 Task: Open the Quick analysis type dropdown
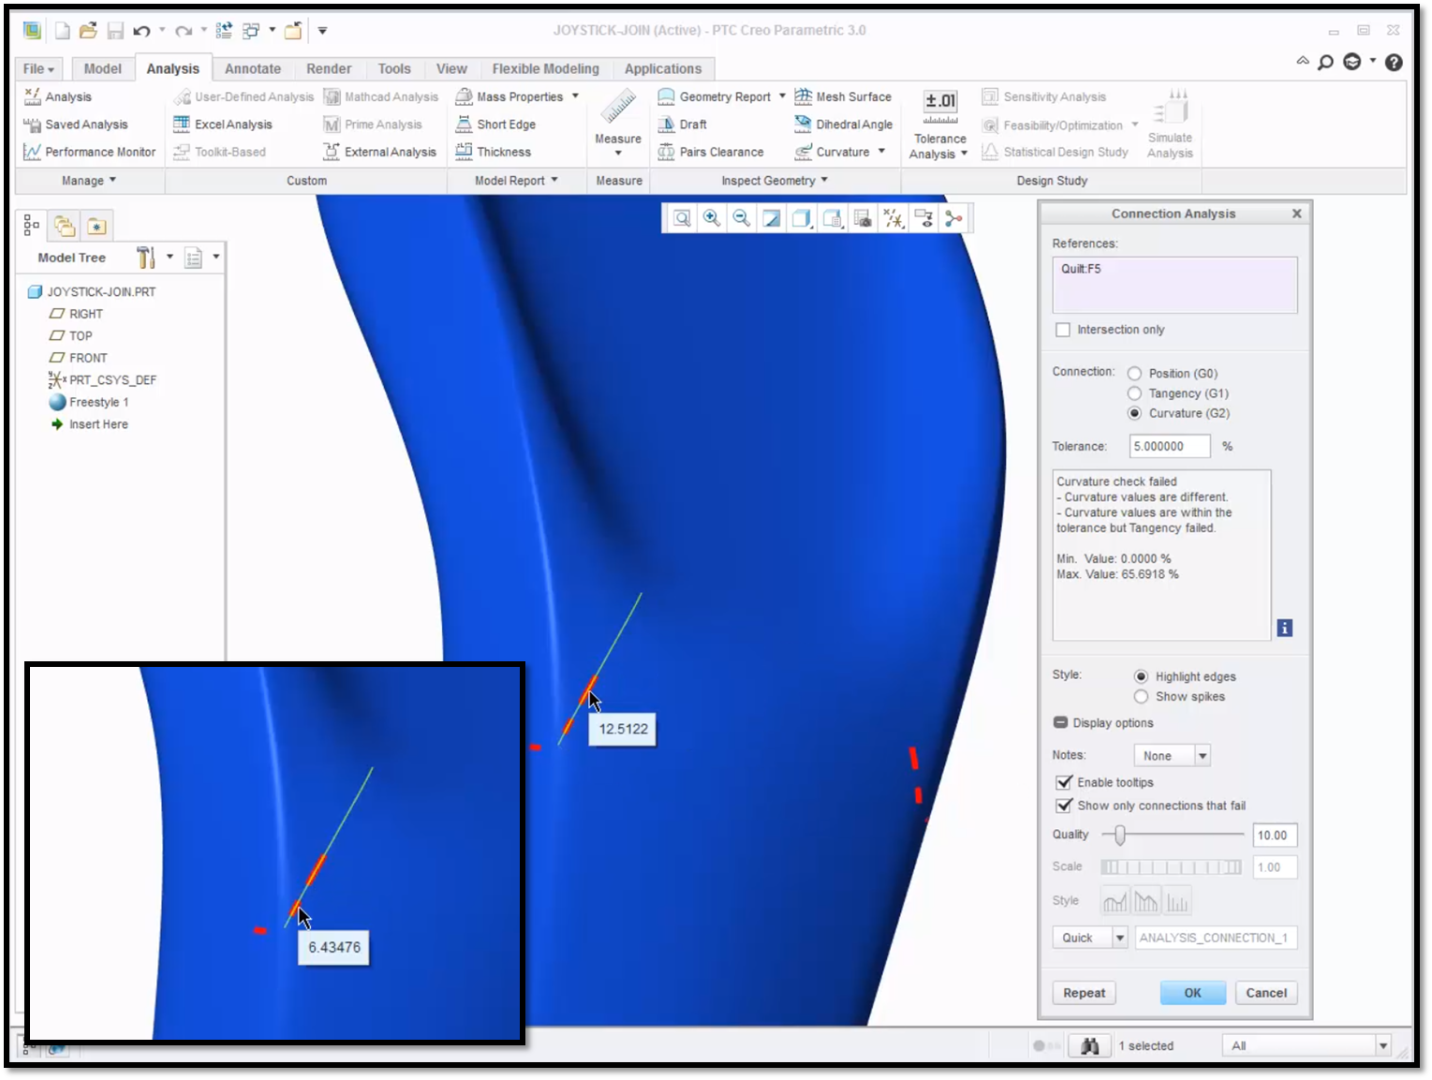pyautogui.click(x=1090, y=938)
